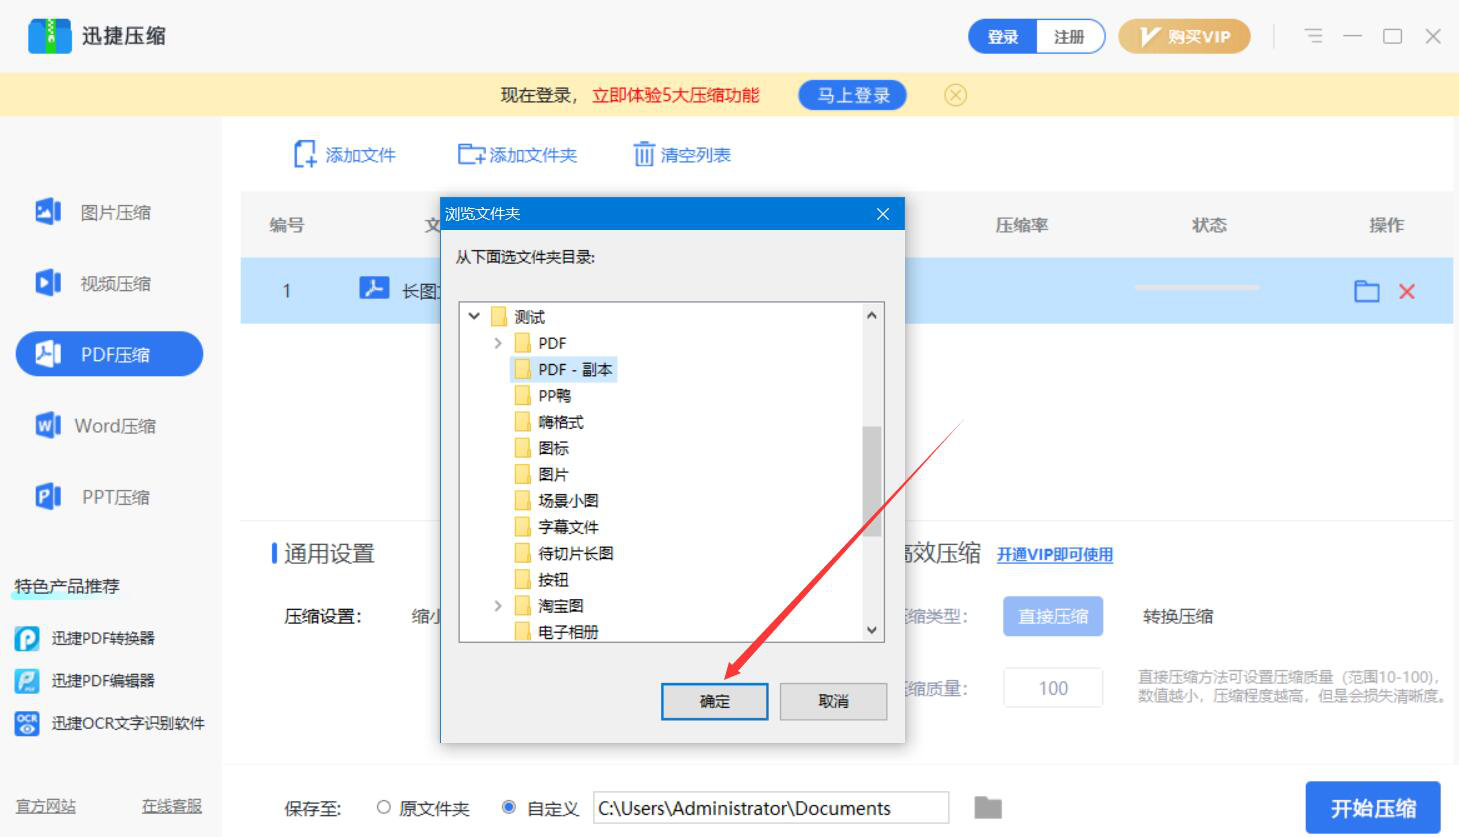Select the 待切片长图 folder
Screen dimensions: 1459x837
[564, 553]
